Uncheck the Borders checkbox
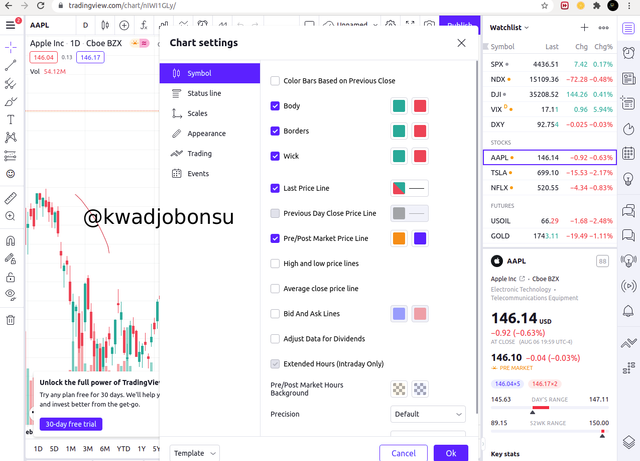 pos(275,131)
